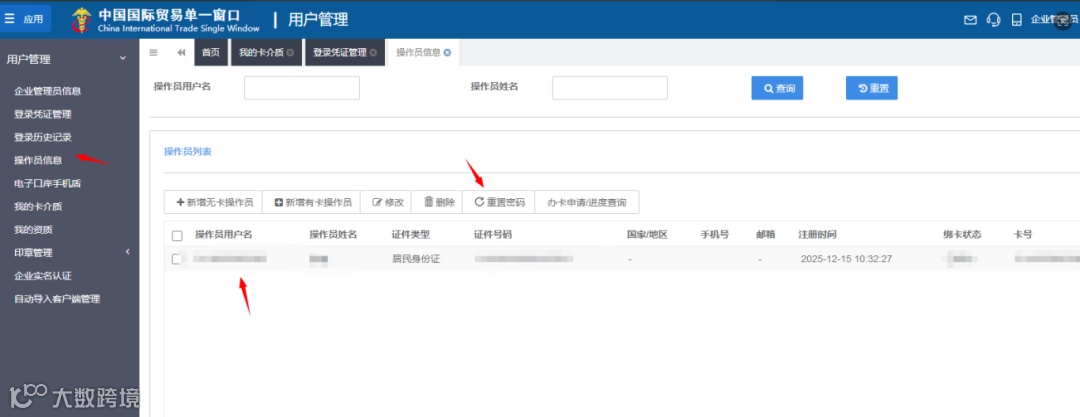Open 登录历史记录 in sidebar
1080x417 pixels.
tap(43, 137)
